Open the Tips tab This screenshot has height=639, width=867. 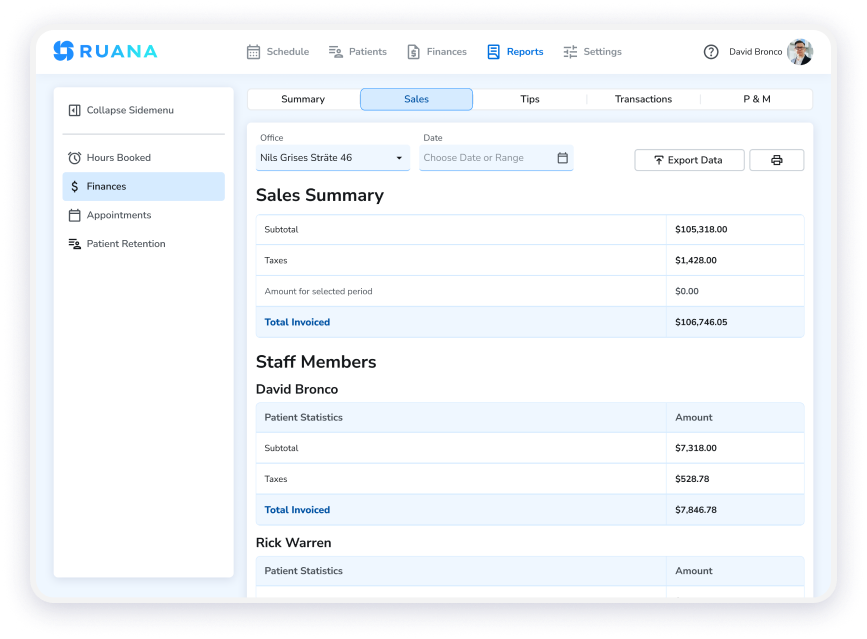530,99
